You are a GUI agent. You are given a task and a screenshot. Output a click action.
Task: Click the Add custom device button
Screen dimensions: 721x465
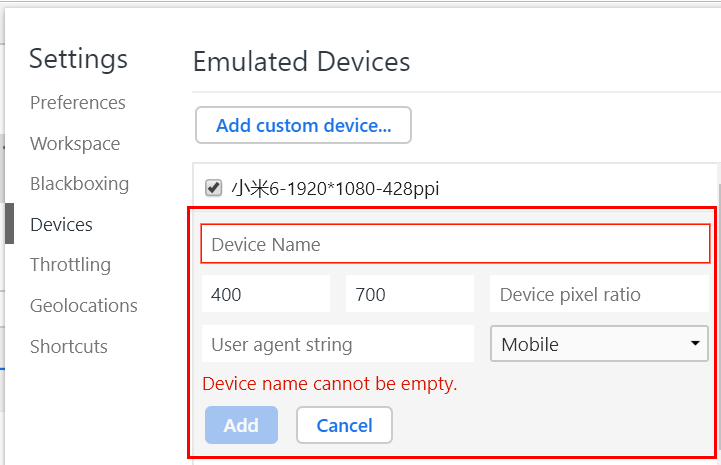[303, 125]
